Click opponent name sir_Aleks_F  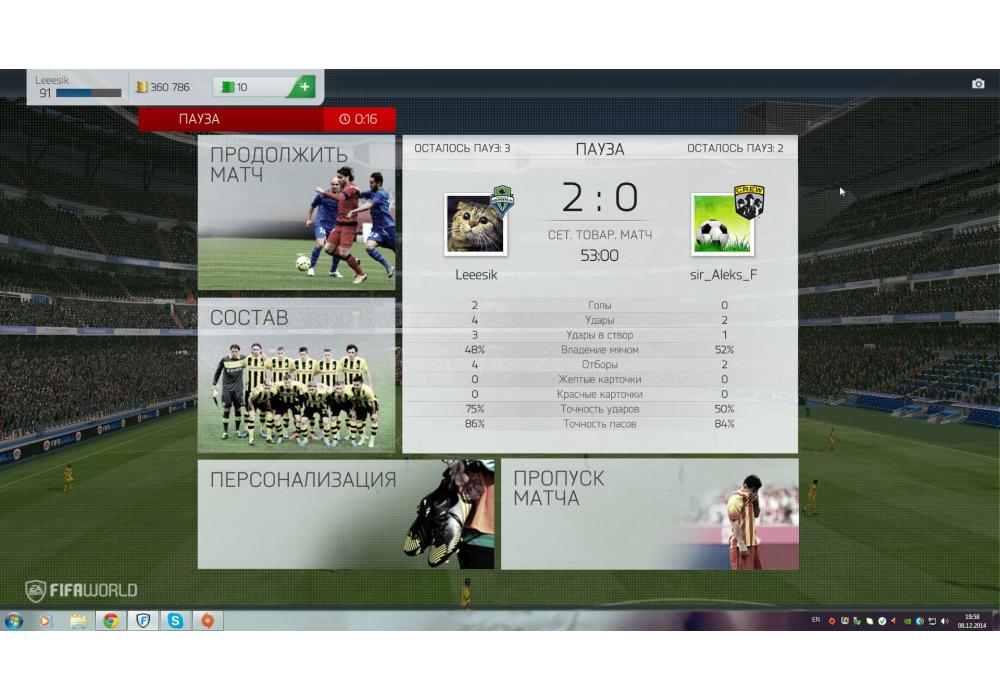click(723, 275)
